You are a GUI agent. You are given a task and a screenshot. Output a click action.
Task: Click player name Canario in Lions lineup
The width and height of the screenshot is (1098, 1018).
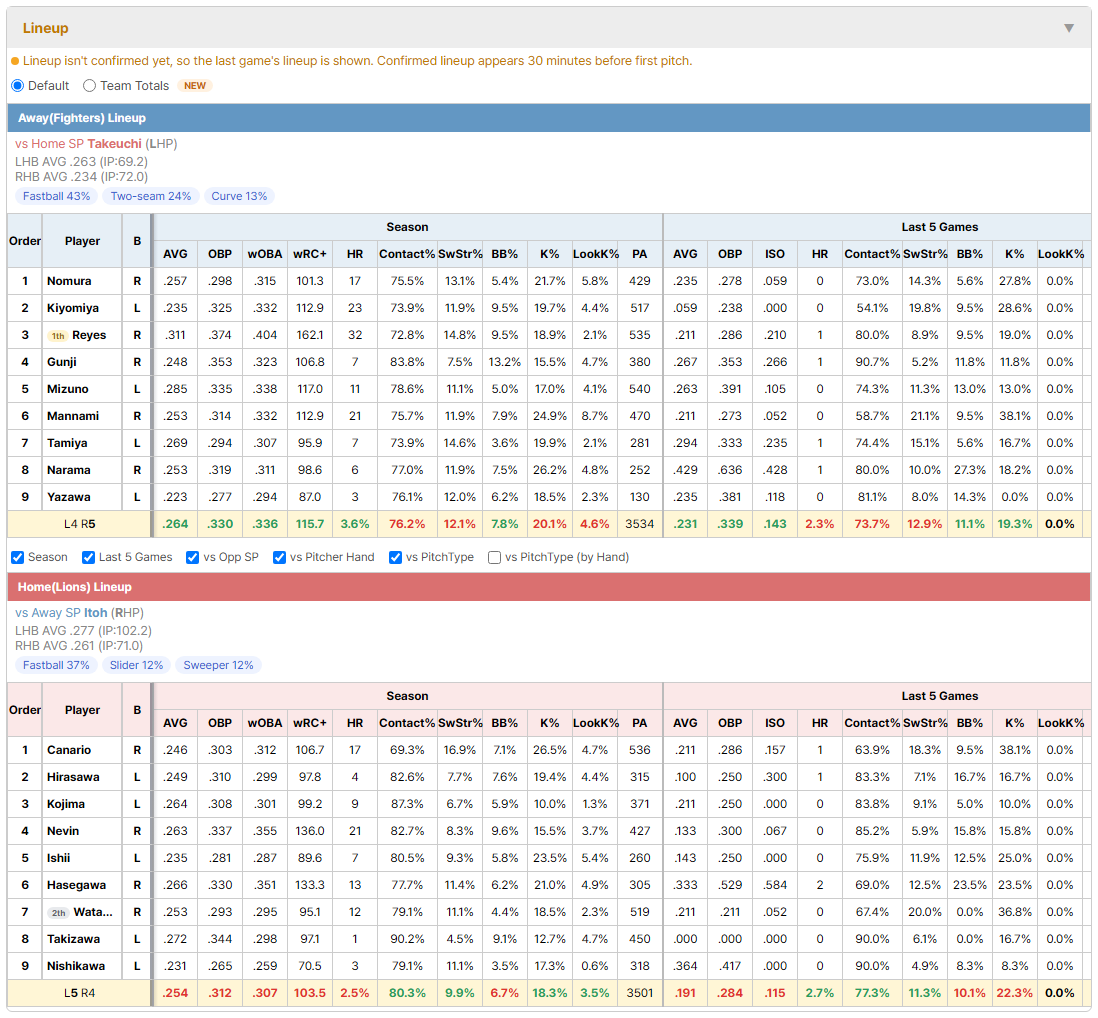(69, 750)
